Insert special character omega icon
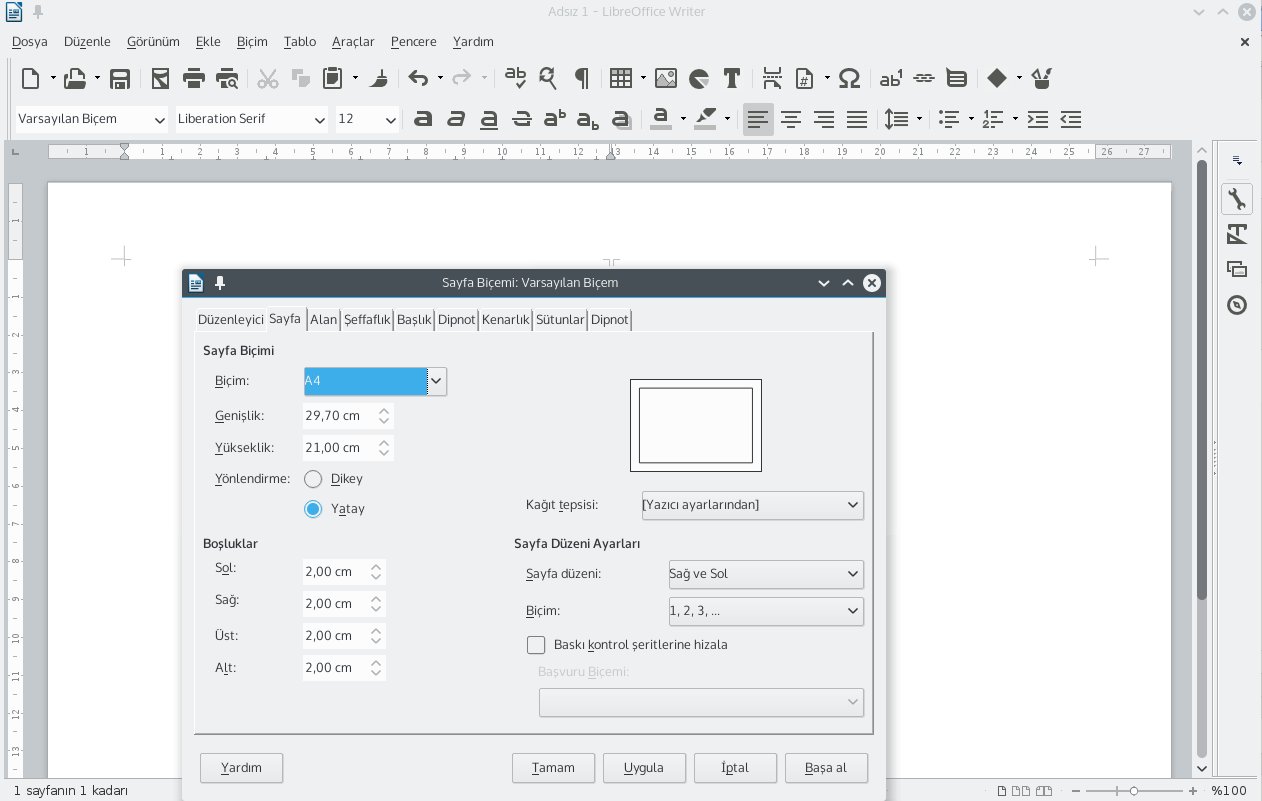Viewport: 1262px width, 801px height. point(849,78)
